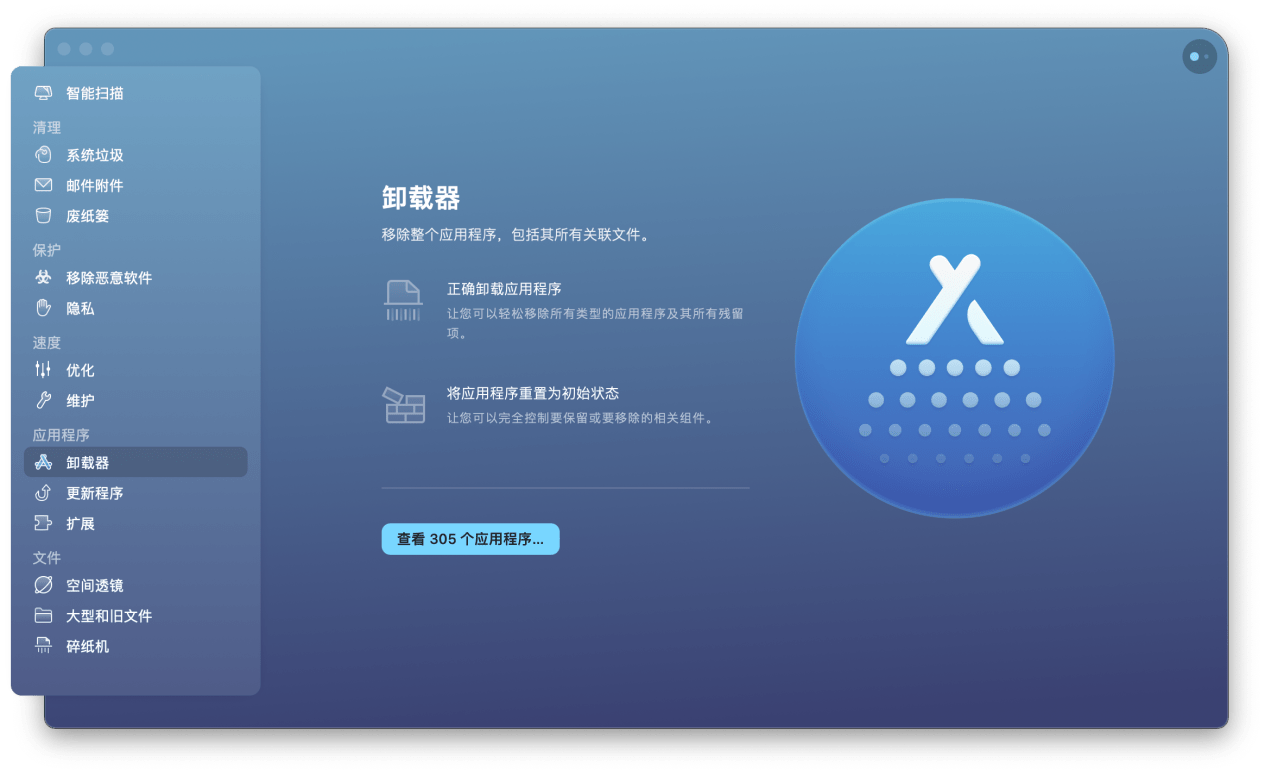This screenshot has height=776, width=1265.
Task: Click the Space Lens planet icon
Action: pyautogui.click(x=43, y=585)
